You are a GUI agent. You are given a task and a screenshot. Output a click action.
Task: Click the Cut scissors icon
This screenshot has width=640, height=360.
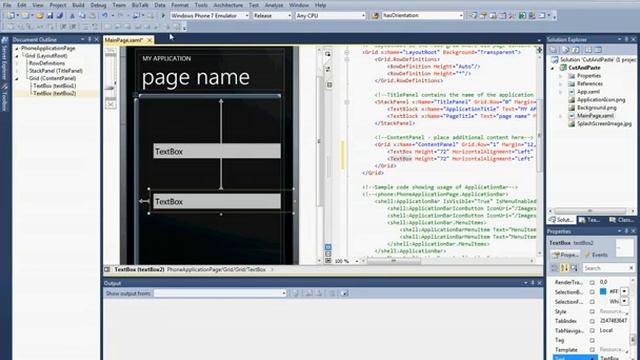[72, 16]
